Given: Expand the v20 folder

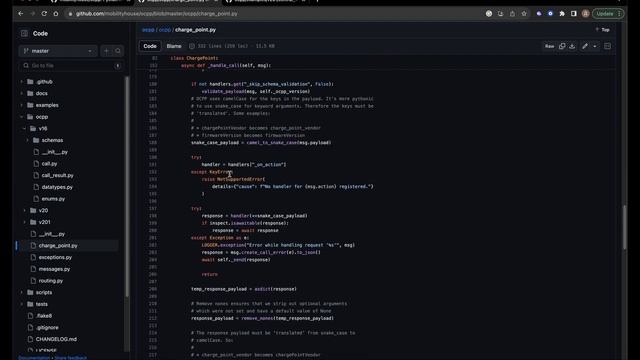Looking at the screenshot, I should 24,211.
